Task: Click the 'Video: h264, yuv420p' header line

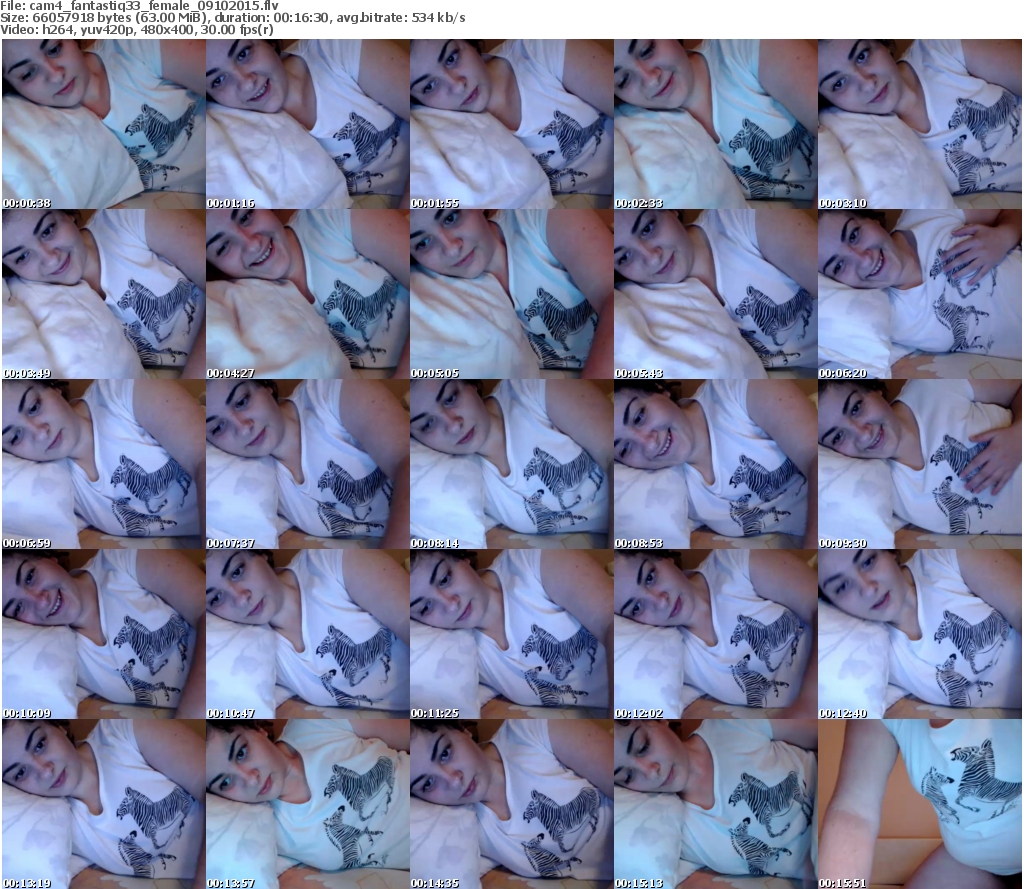Action: [137, 30]
